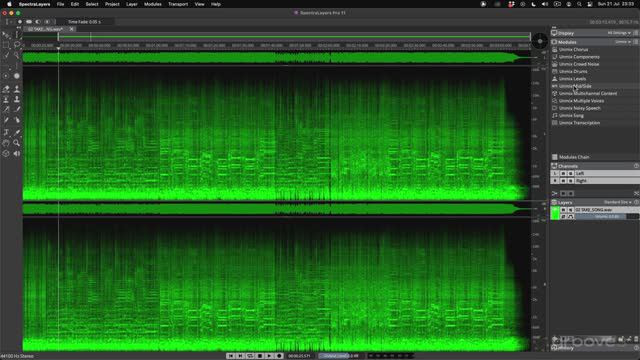Image resolution: width=640 pixels, height=360 pixels.
Task: Click the overview navigation bar above timeline
Action: (276, 37)
